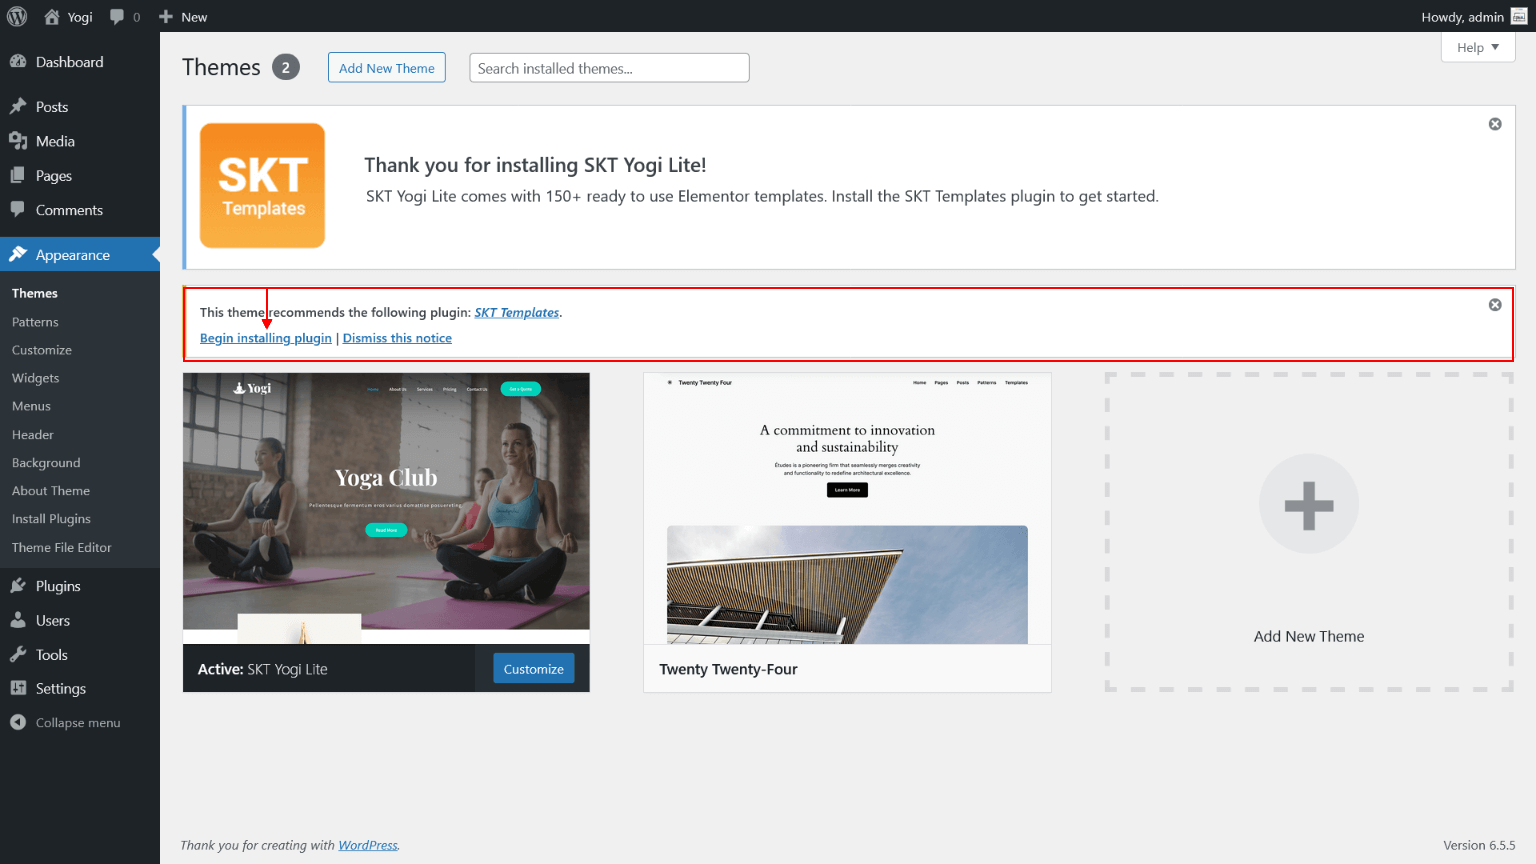The height and width of the screenshot is (864, 1536).
Task: Dismiss the SKT Yogi Lite welcome banner
Action: pyautogui.click(x=1495, y=124)
